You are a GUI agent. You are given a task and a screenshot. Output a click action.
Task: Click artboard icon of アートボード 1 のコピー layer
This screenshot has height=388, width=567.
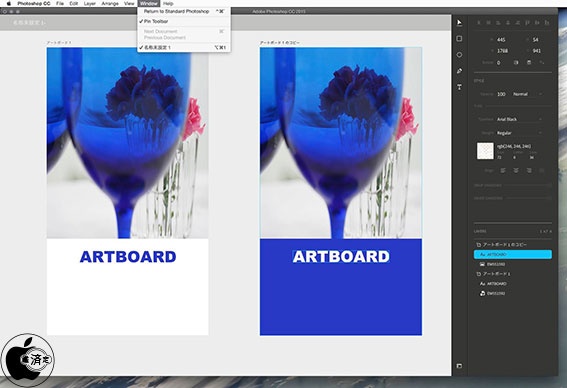[x=478, y=245]
